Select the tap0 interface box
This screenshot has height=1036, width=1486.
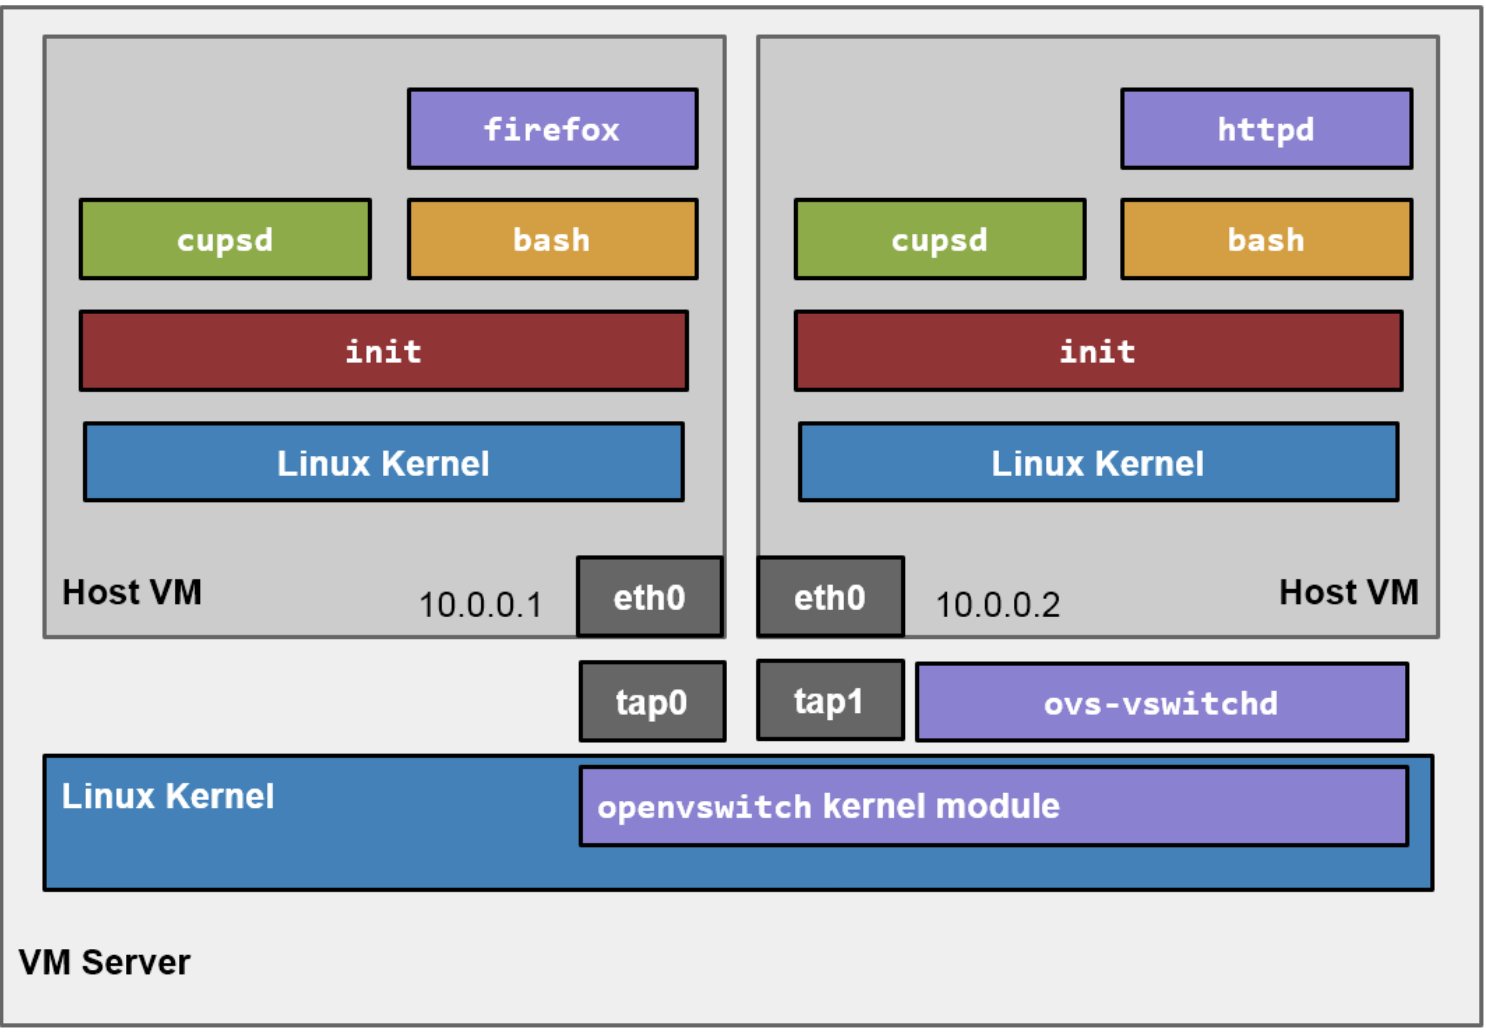tap(652, 702)
